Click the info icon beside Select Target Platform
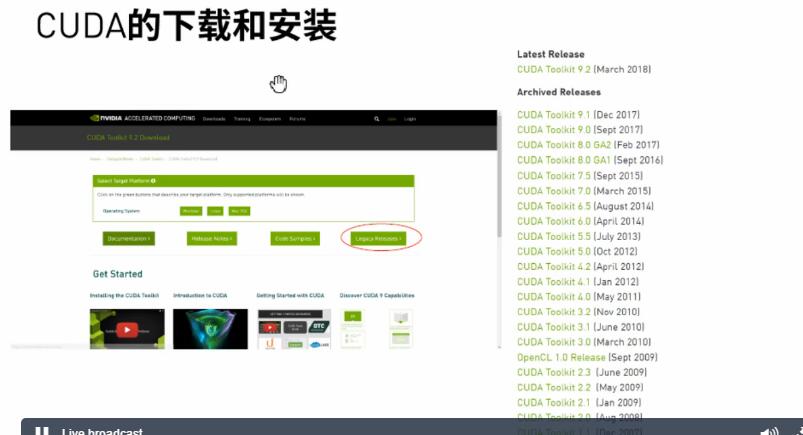 click(x=153, y=181)
